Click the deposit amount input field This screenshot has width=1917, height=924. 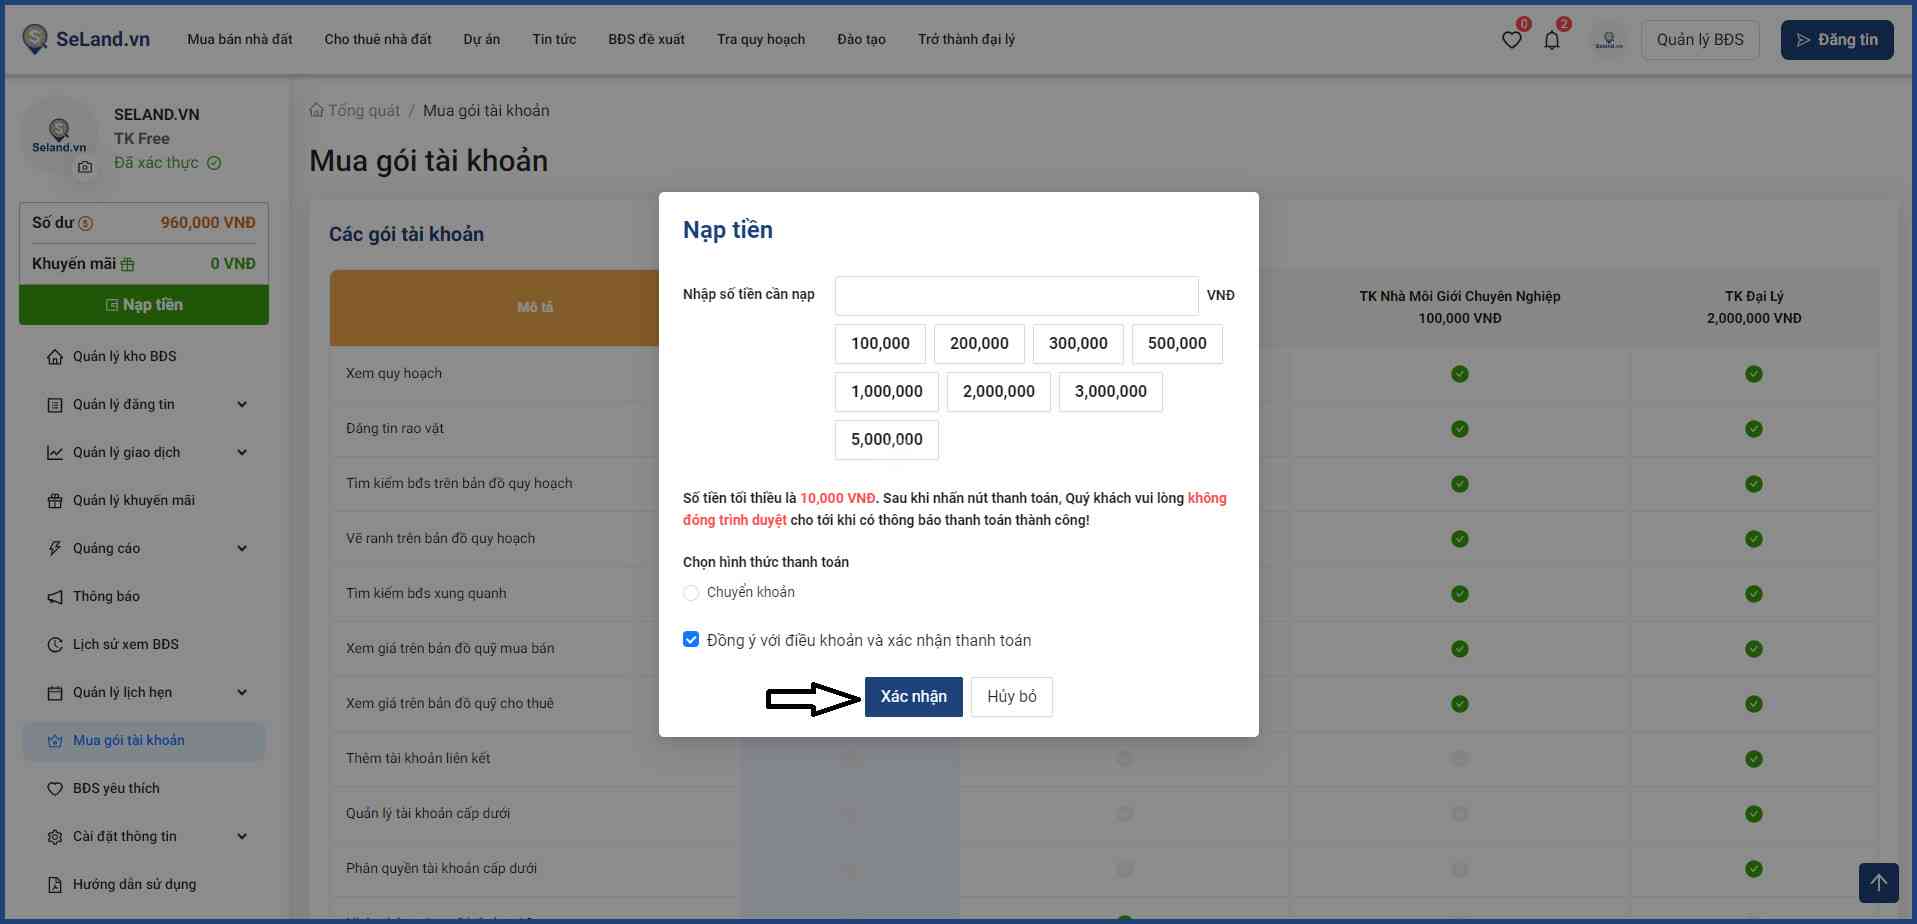(x=1016, y=296)
